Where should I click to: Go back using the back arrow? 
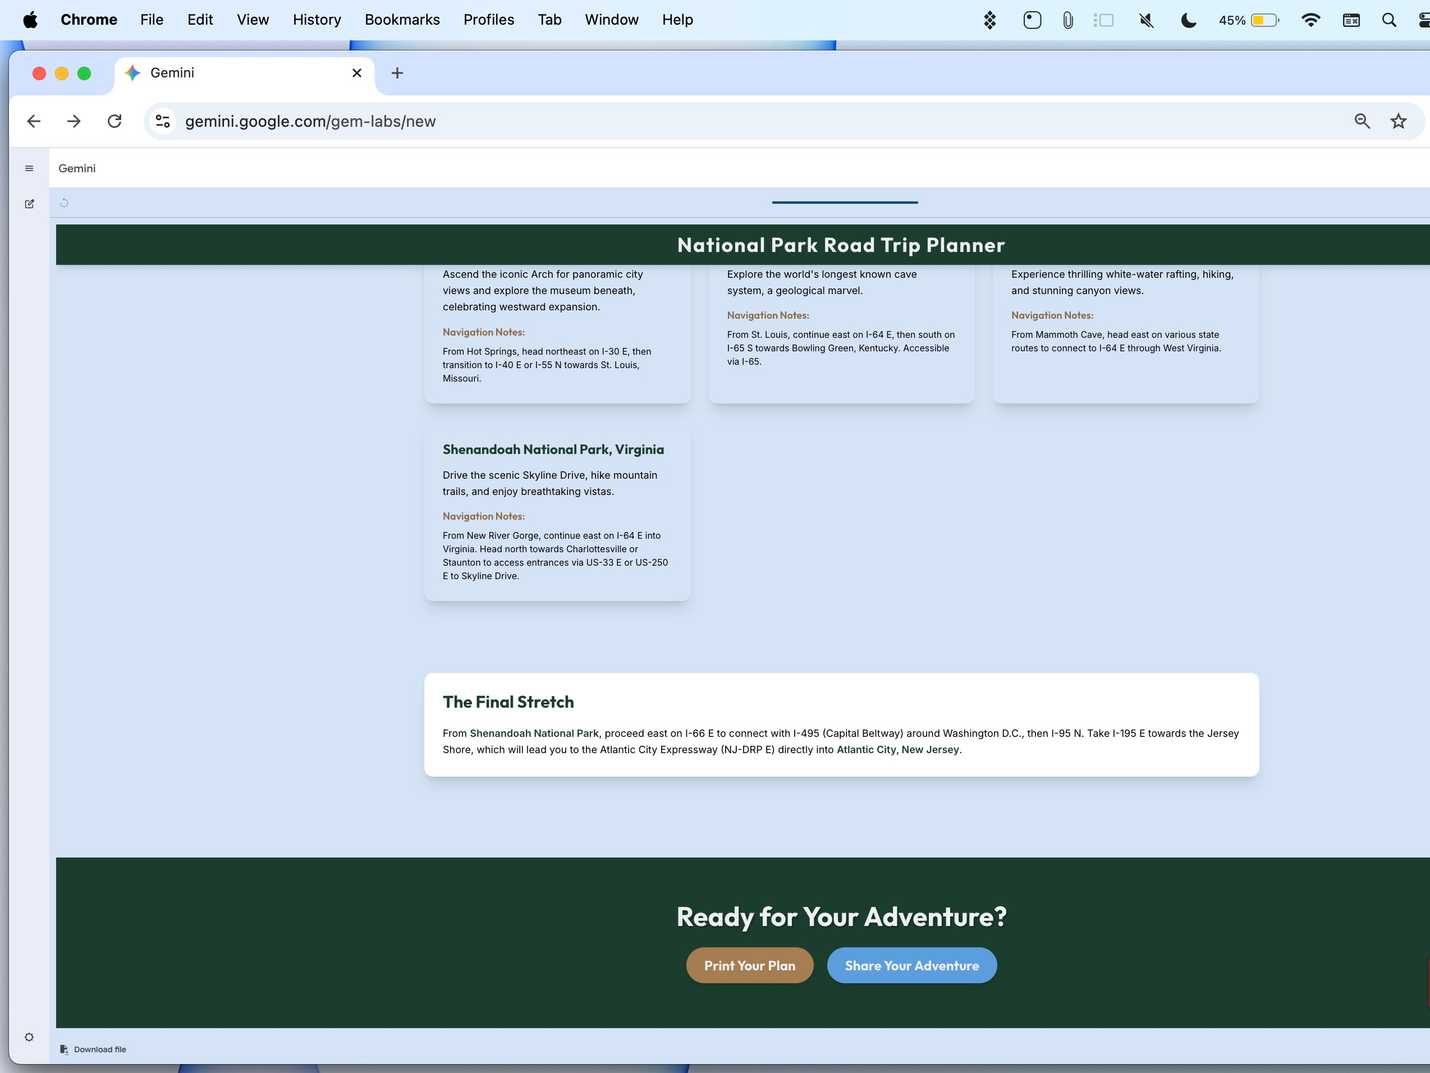(34, 121)
